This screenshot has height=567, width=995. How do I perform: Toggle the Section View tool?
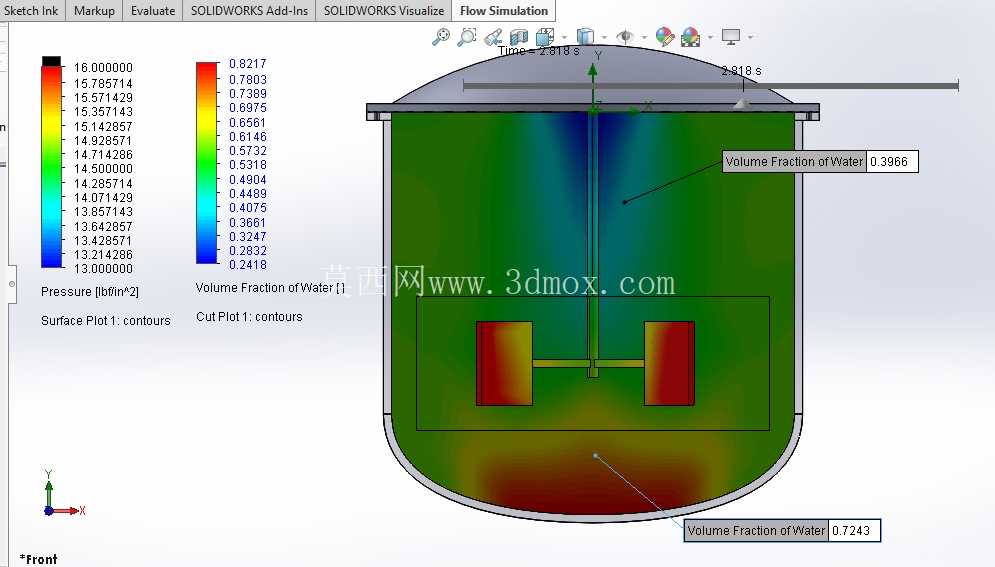(518, 37)
